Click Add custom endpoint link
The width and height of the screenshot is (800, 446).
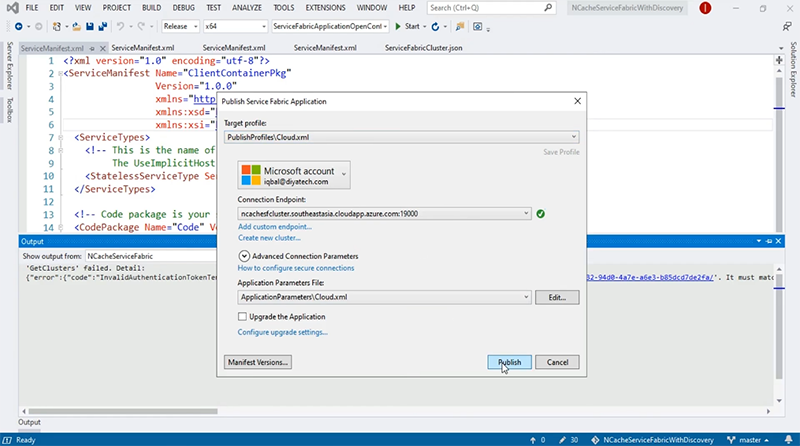pos(275,227)
